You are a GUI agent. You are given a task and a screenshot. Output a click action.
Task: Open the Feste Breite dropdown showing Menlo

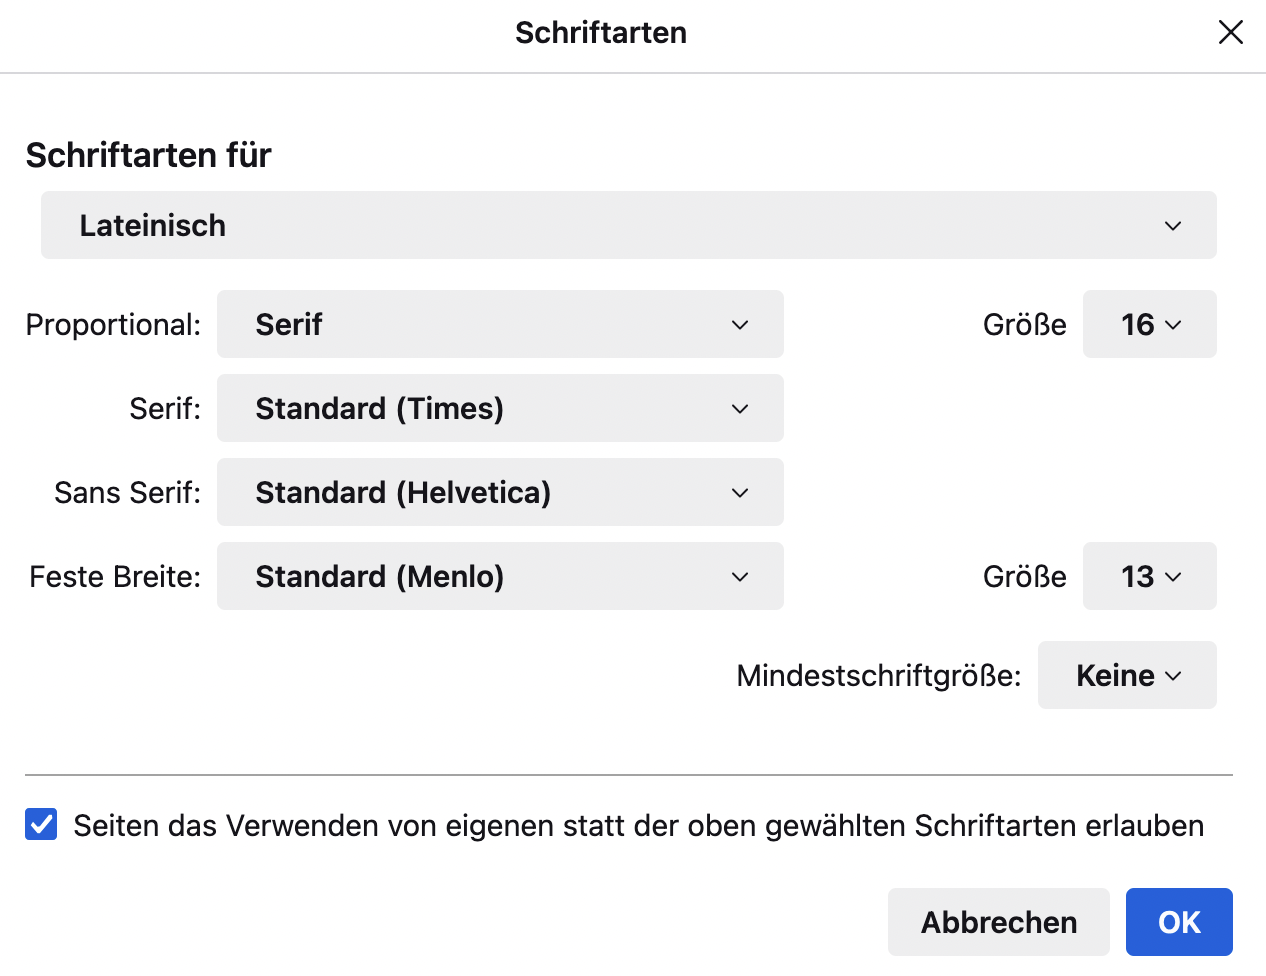pyautogui.click(x=499, y=577)
